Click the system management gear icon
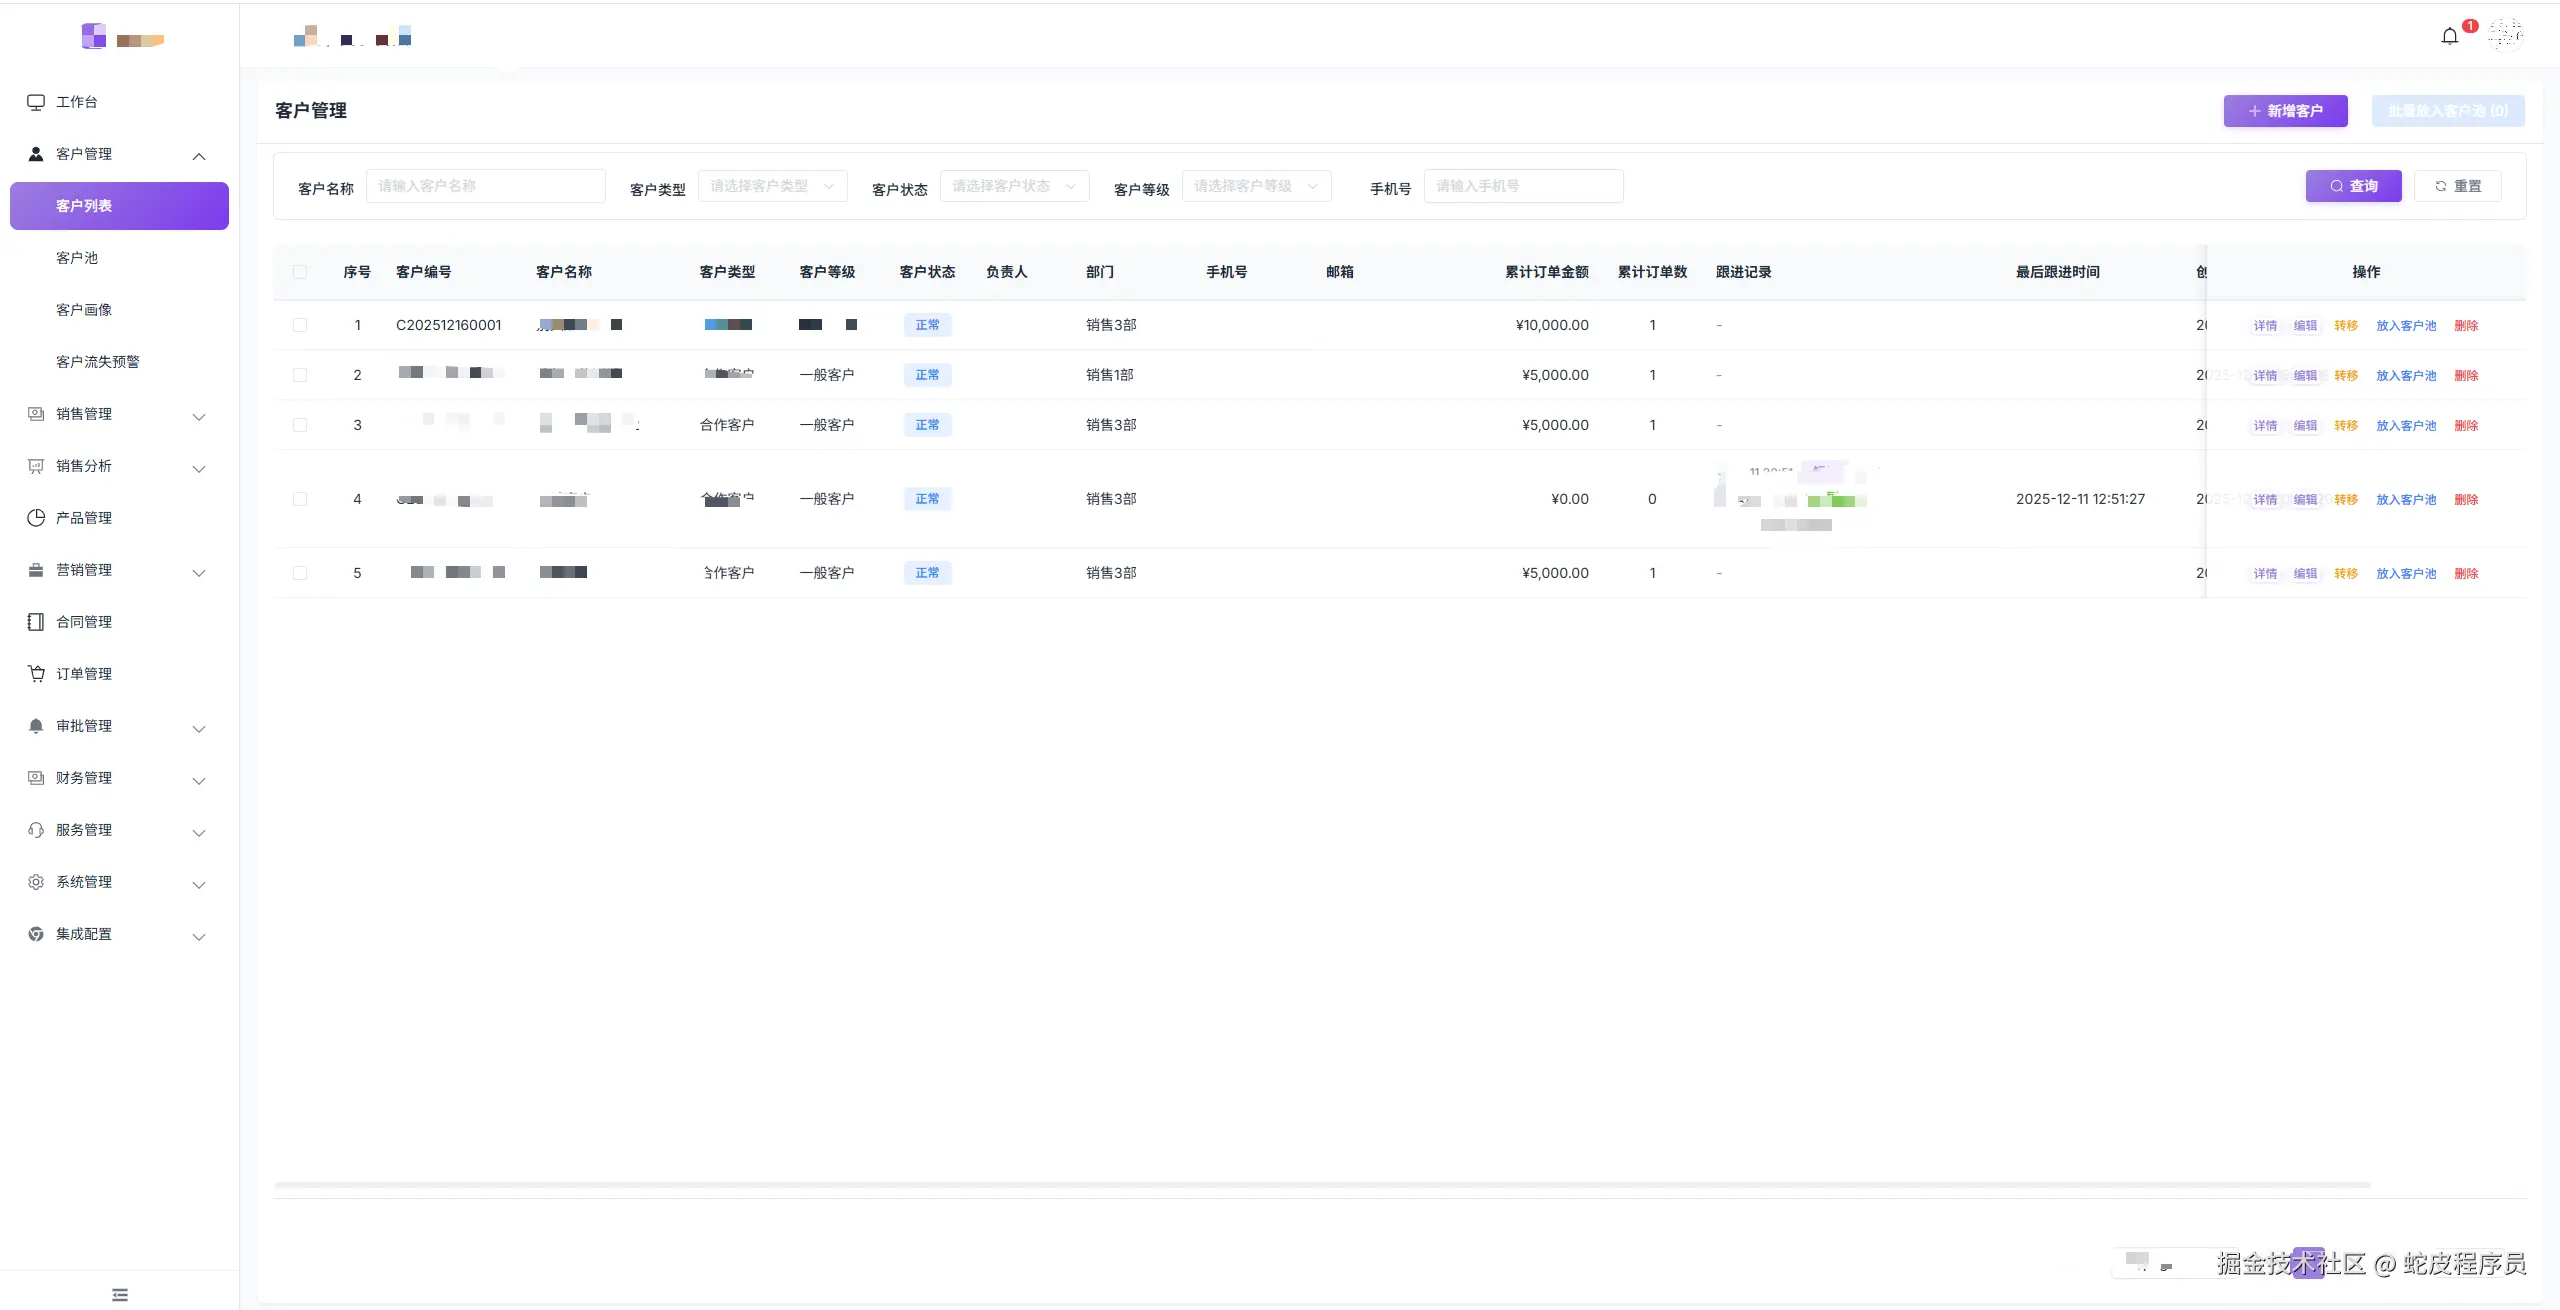 [x=36, y=882]
